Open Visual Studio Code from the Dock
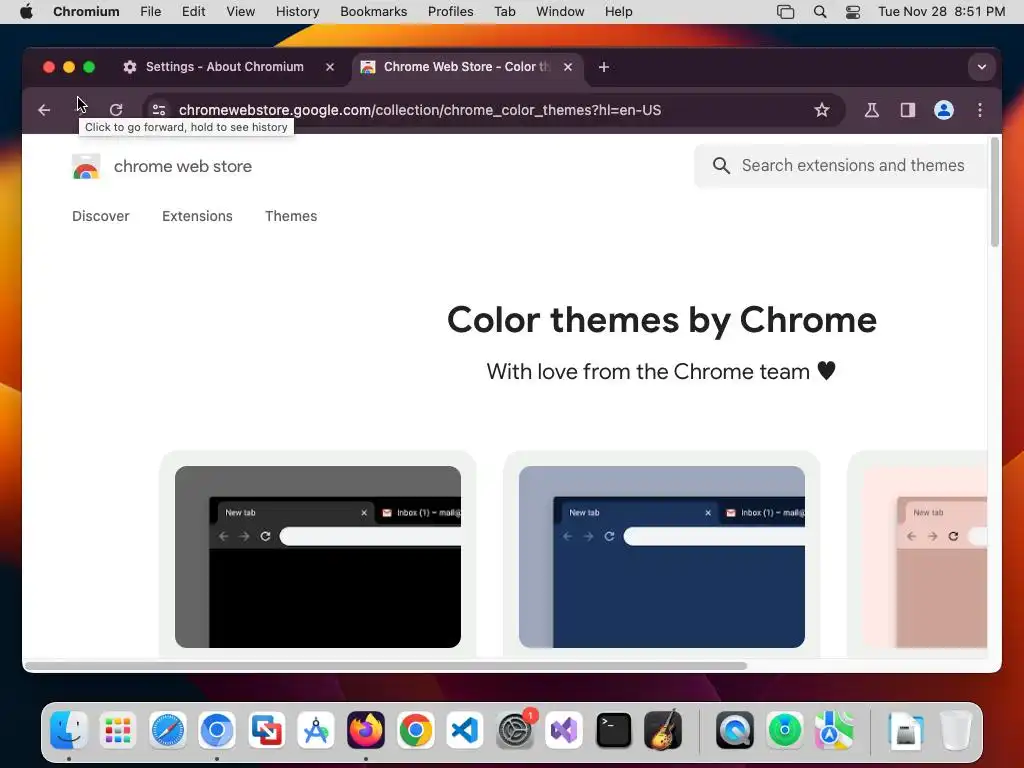1024x768 pixels. (465, 730)
